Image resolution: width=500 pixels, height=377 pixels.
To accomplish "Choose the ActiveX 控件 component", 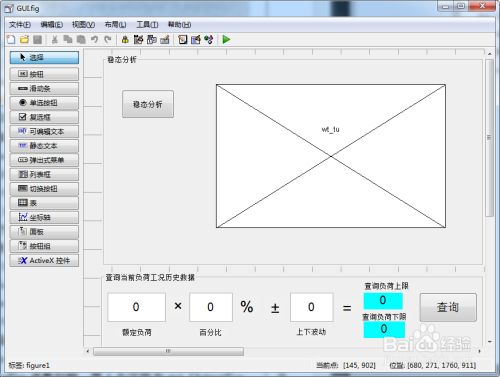I will pos(44,261).
